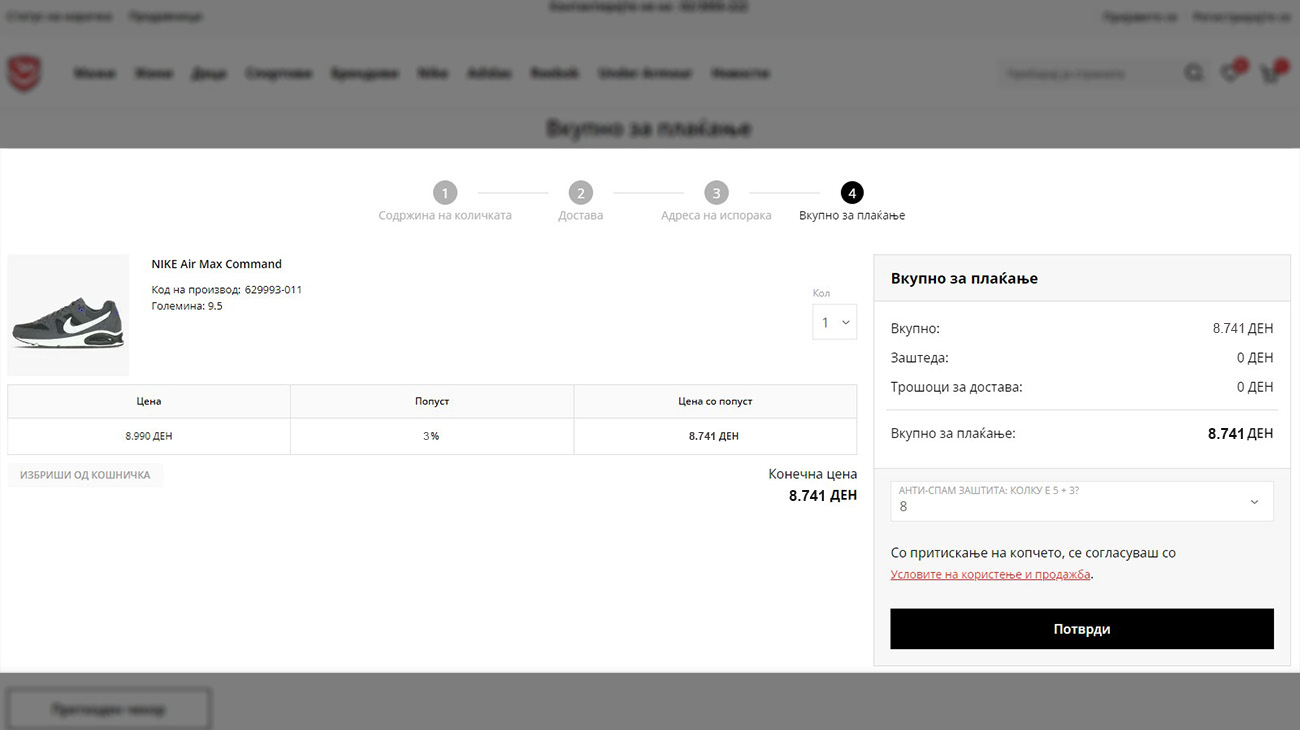The width and height of the screenshot is (1300, 730).
Task: Expand the anti-spam answer dropdown
Action: click(1081, 501)
